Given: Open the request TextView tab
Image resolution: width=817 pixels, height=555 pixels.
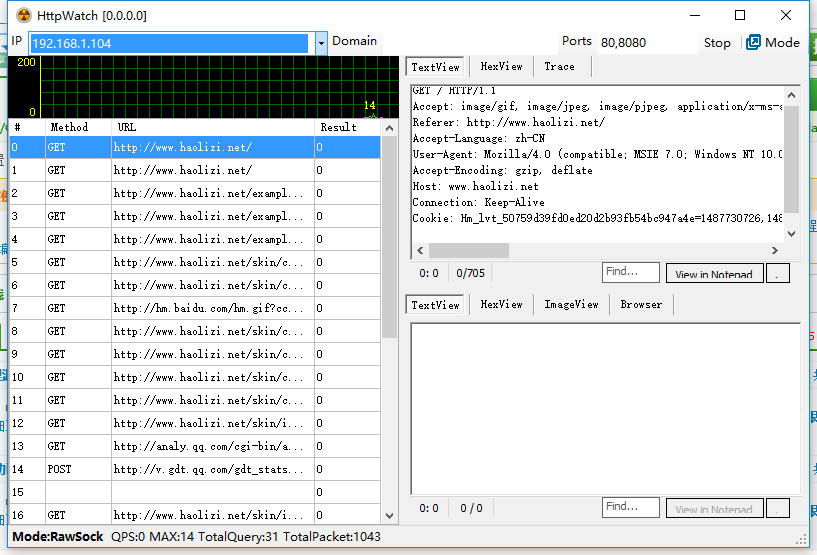Looking at the screenshot, I should (435, 67).
